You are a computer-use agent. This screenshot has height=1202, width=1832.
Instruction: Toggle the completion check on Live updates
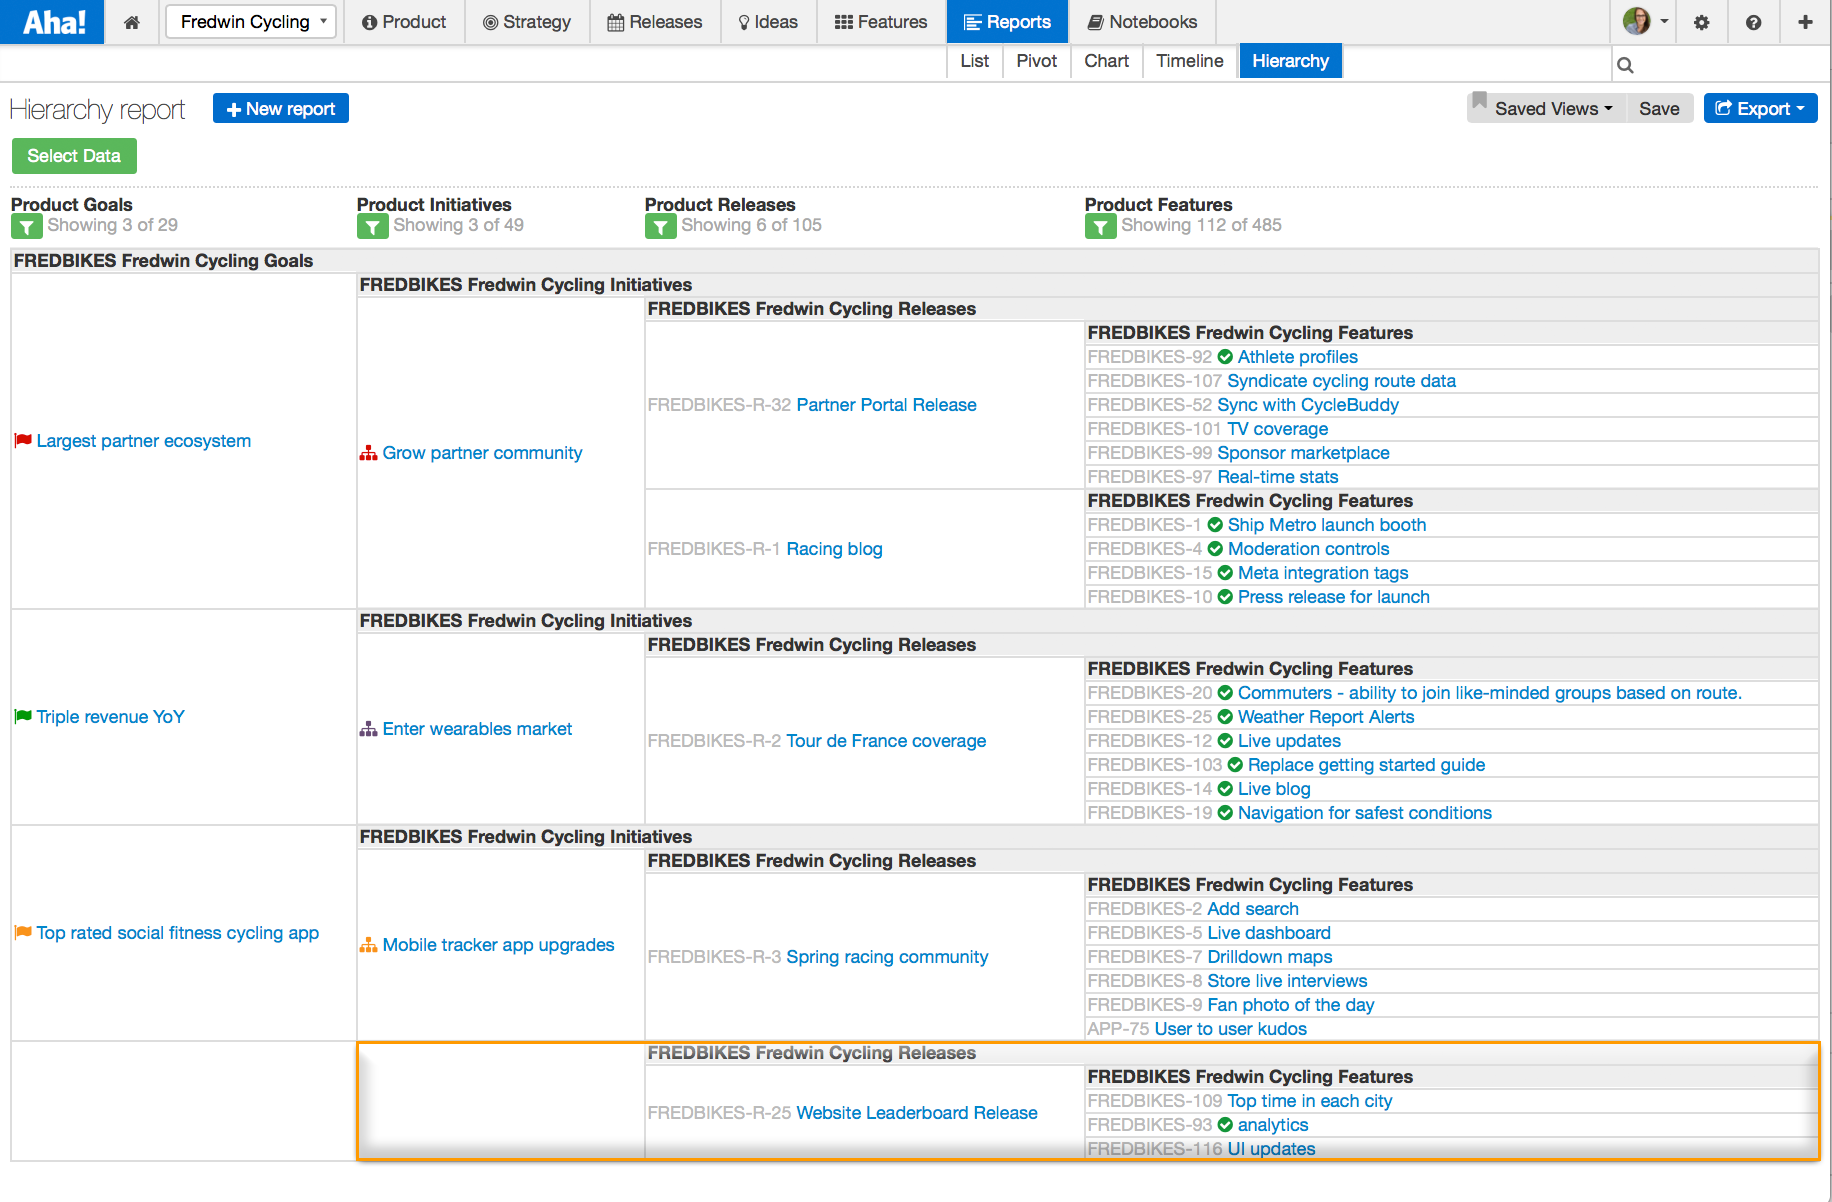pyautogui.click(x=1226, y=741)
